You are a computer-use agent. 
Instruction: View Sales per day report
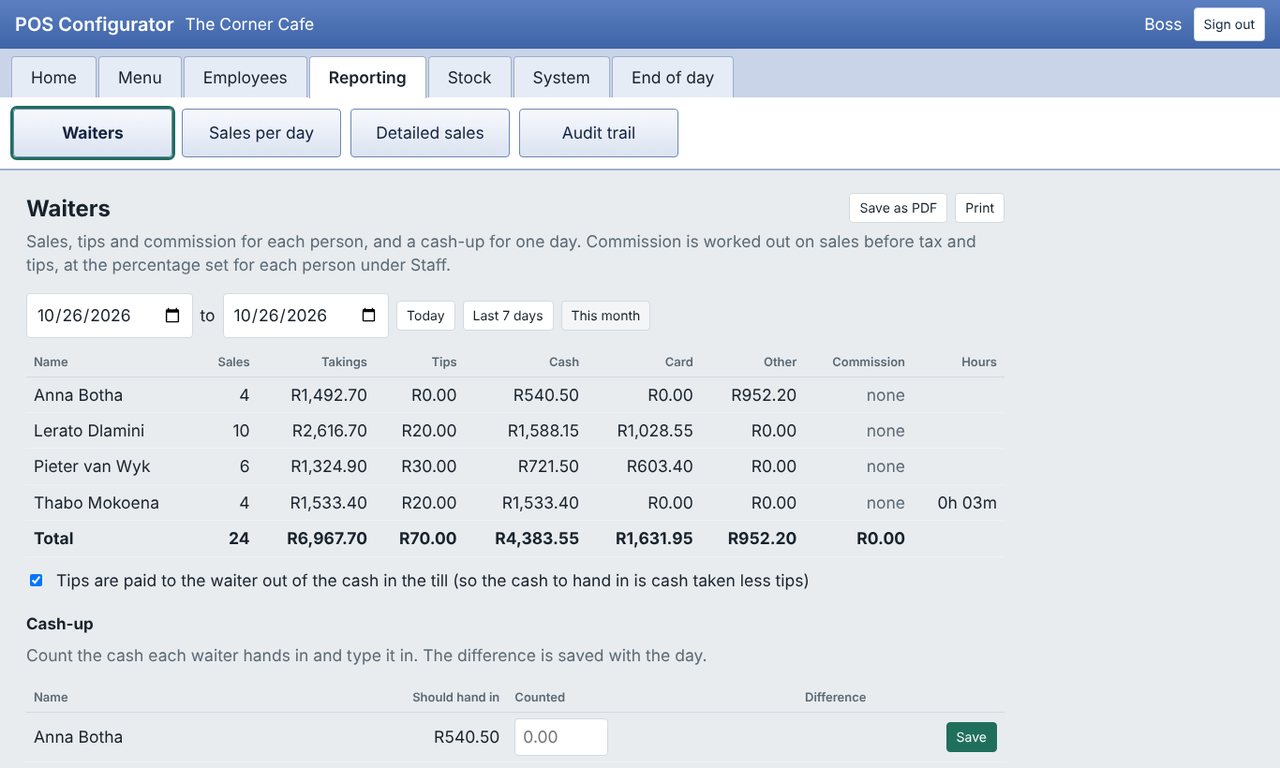pyautogui.click(x=261, y=133)
